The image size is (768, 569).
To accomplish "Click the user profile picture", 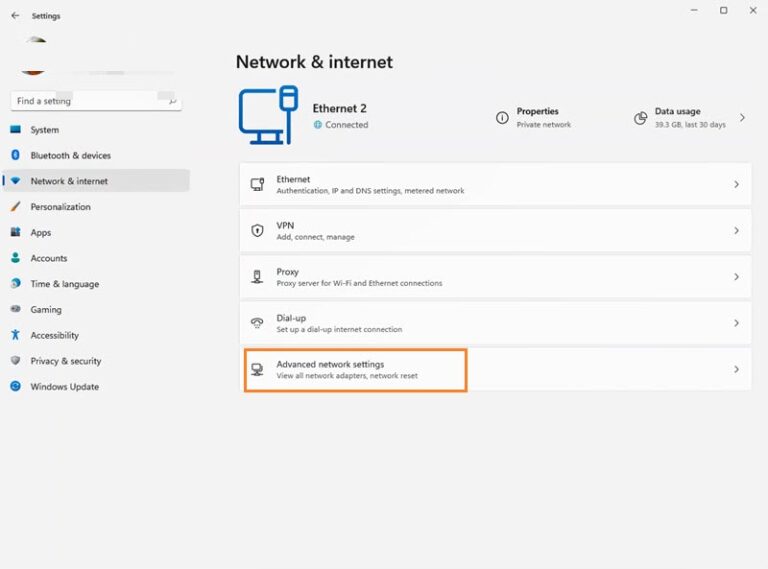I will 33,56.
